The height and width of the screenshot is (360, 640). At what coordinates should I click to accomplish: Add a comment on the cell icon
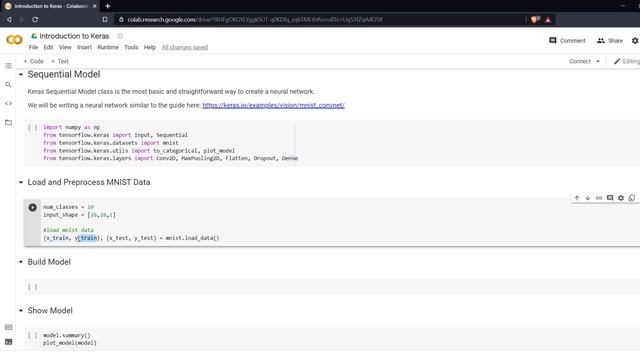(x=610, y=198)
